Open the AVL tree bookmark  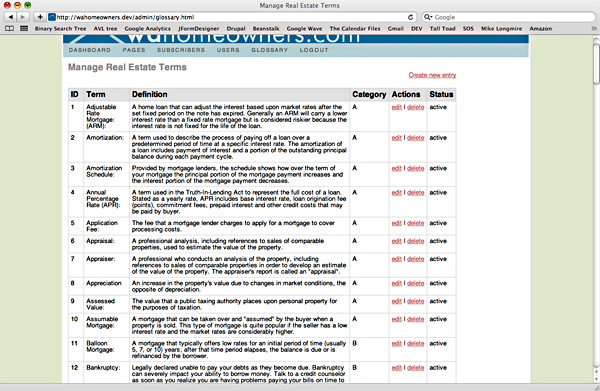(x=105, y=29)
